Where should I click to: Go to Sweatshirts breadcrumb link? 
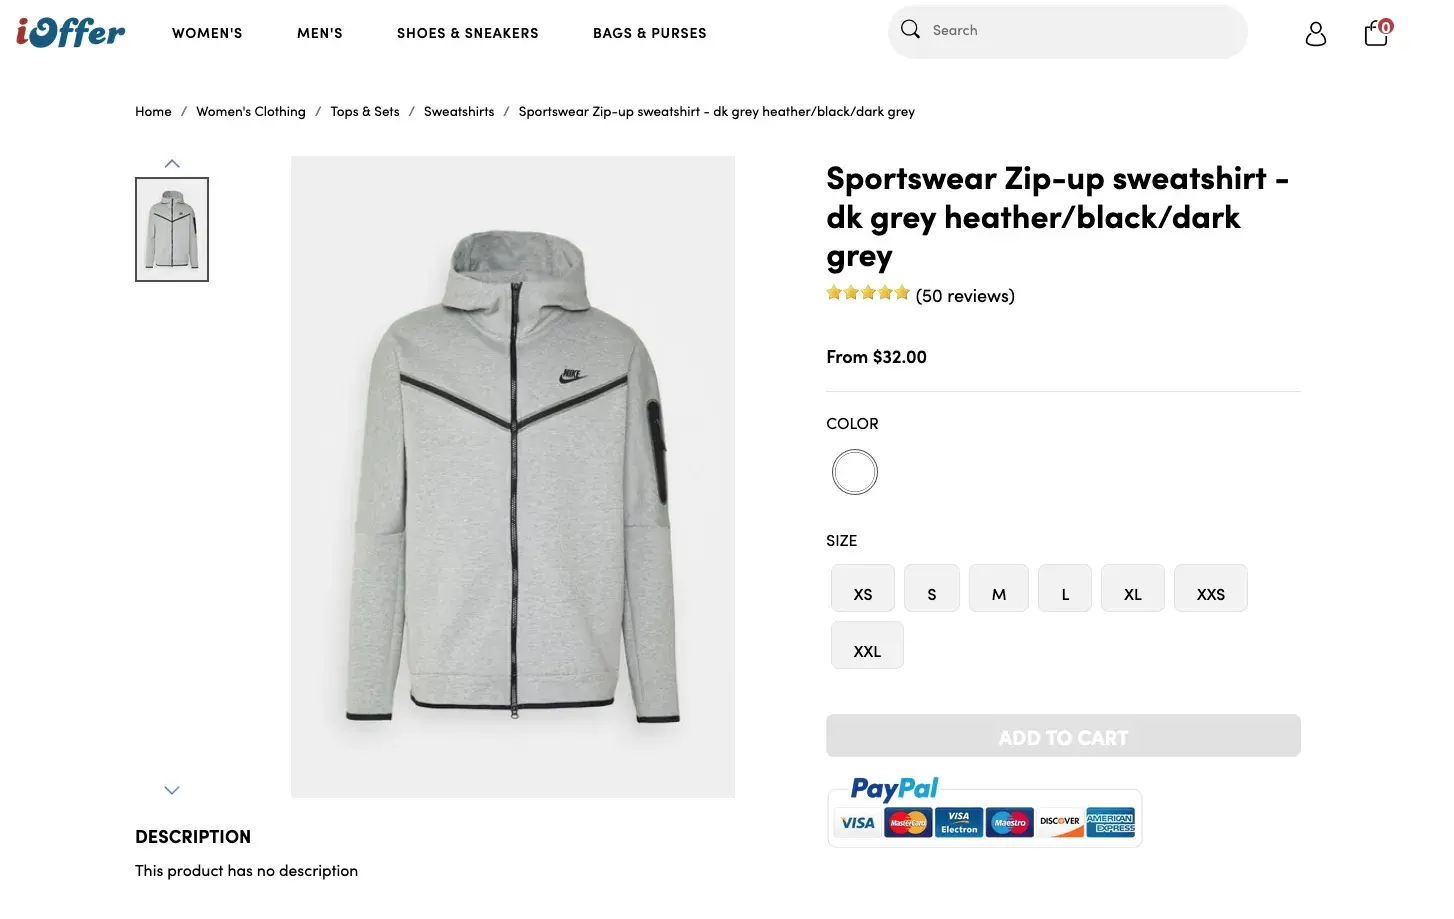(459, 112)
